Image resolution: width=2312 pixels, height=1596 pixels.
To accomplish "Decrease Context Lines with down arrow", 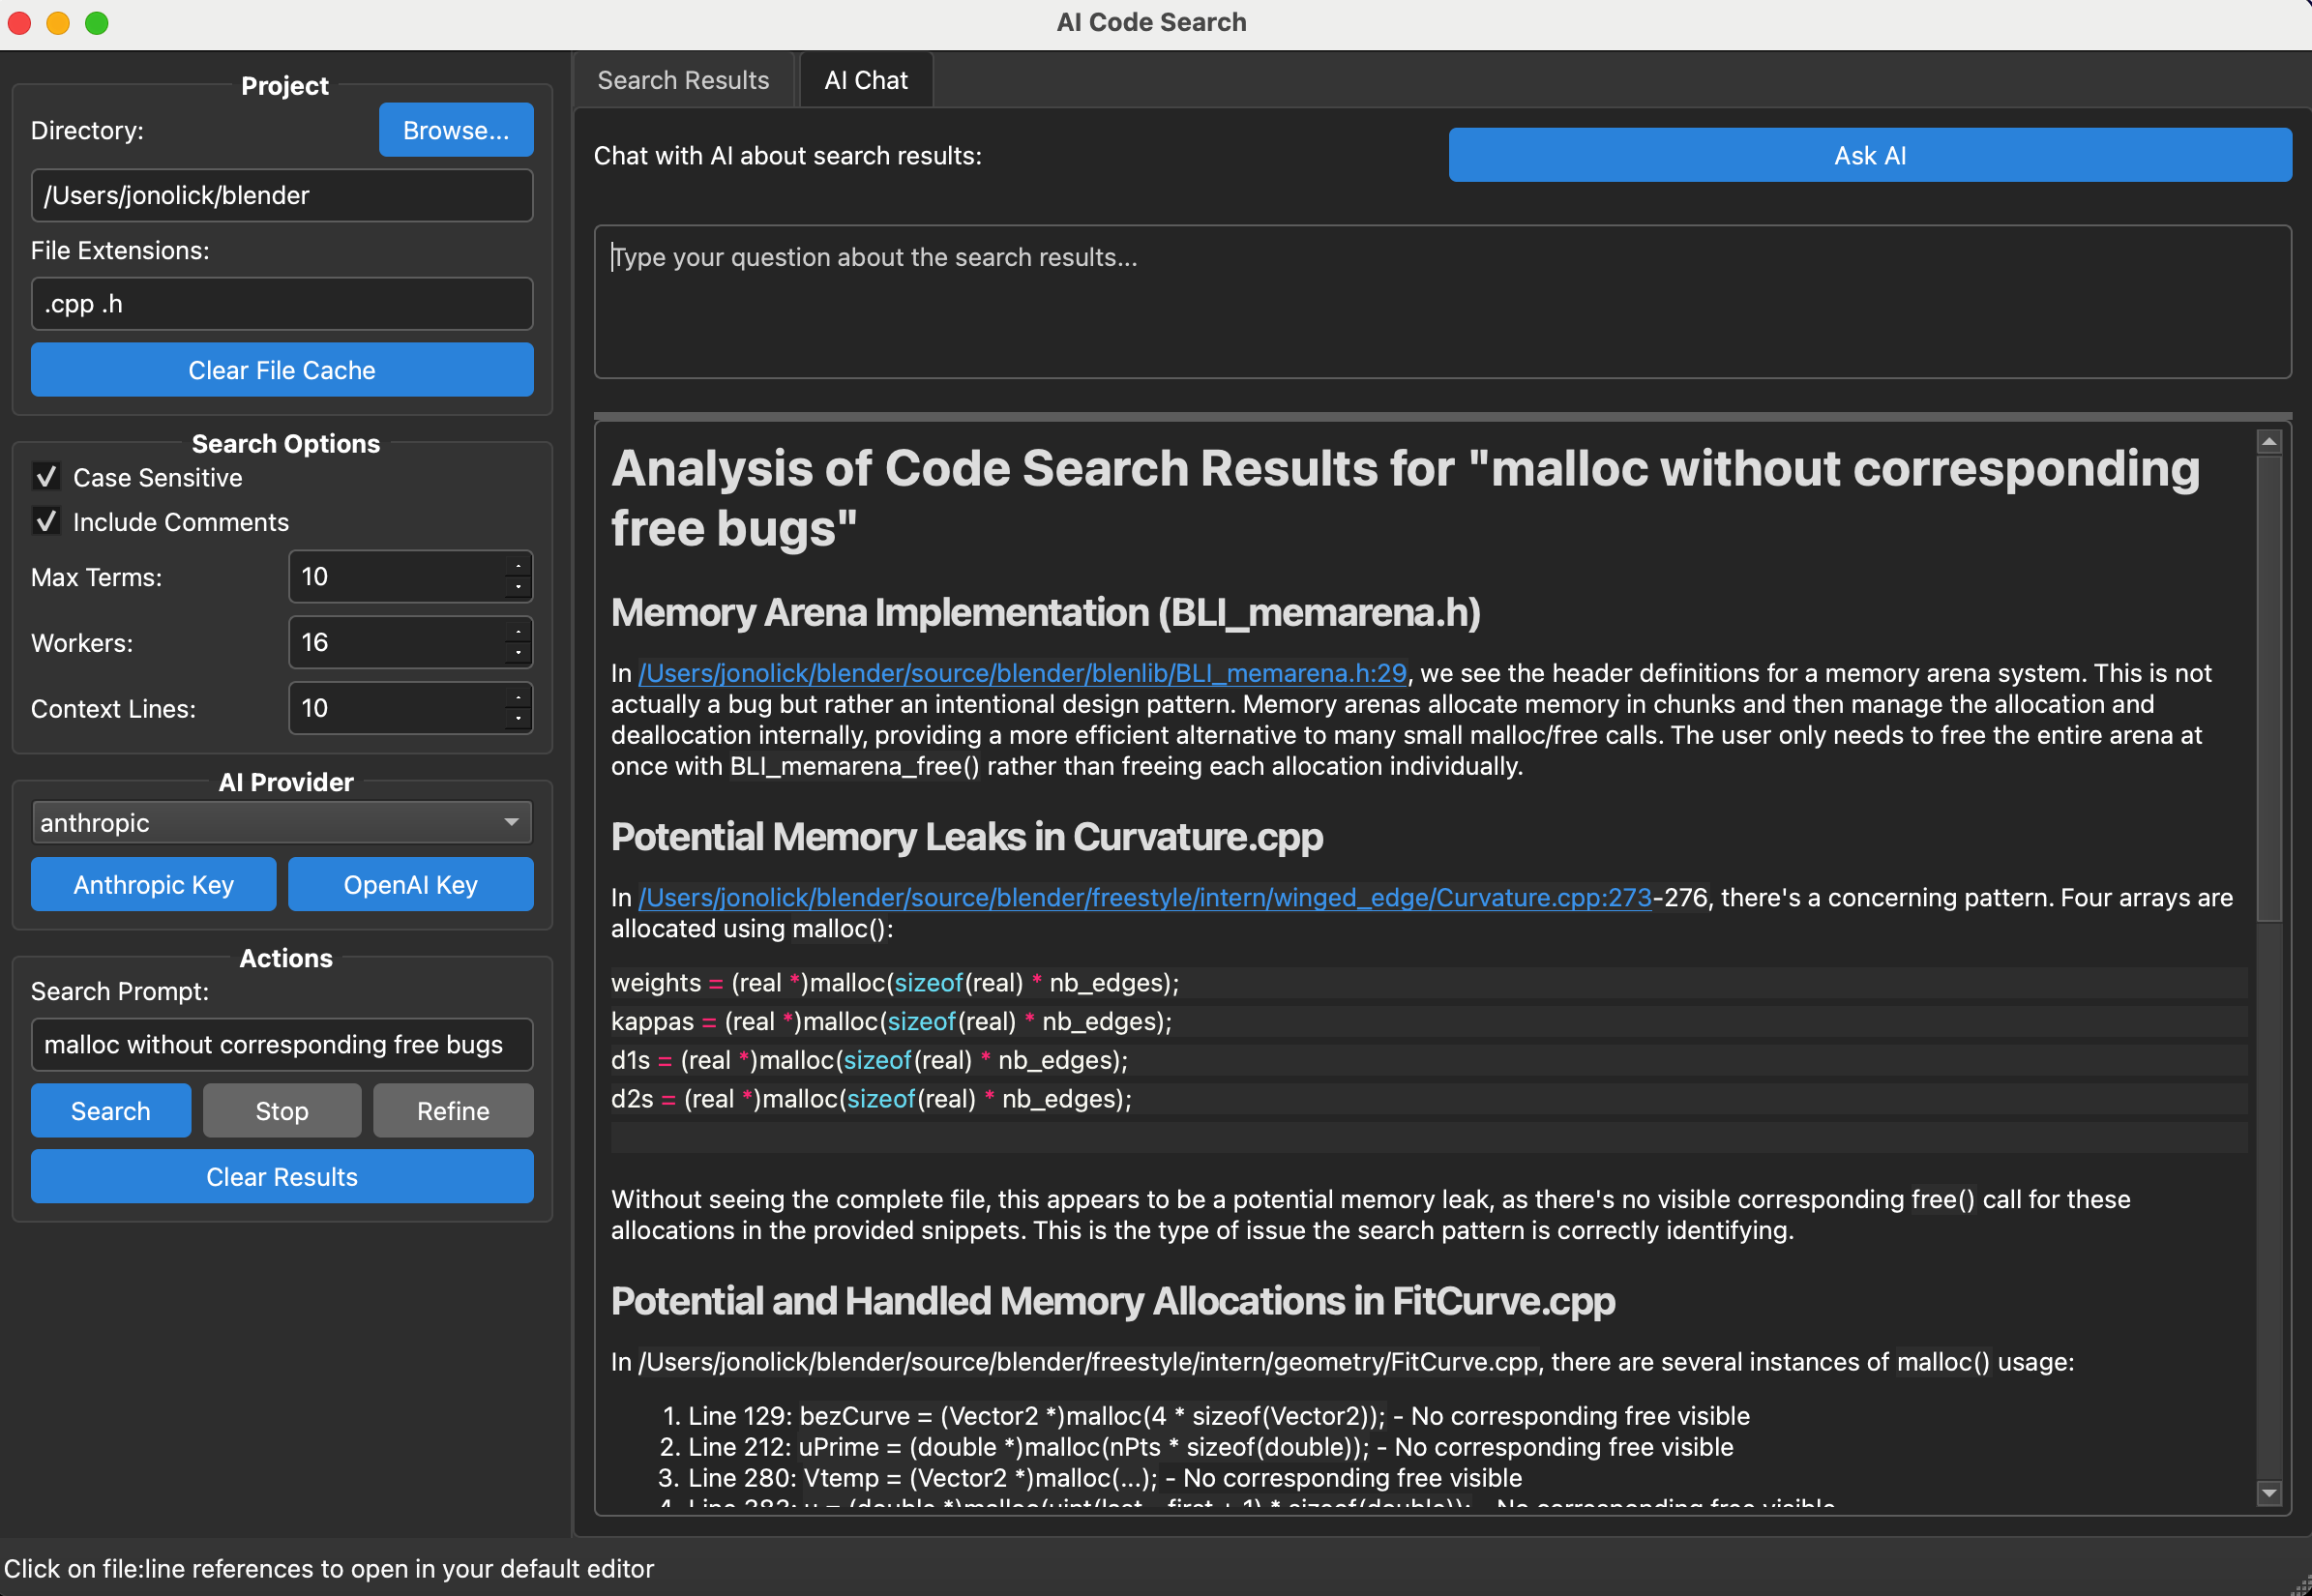I will 518,719.
